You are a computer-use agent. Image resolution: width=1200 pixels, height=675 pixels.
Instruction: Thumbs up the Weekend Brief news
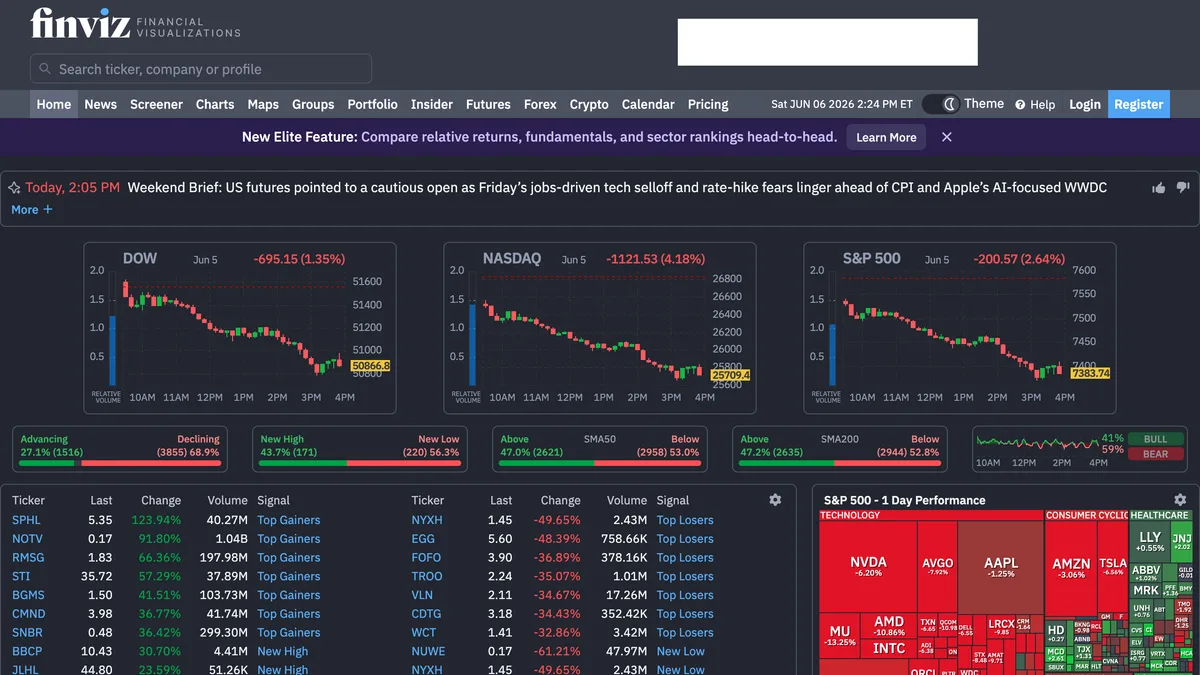point(1159,187)
